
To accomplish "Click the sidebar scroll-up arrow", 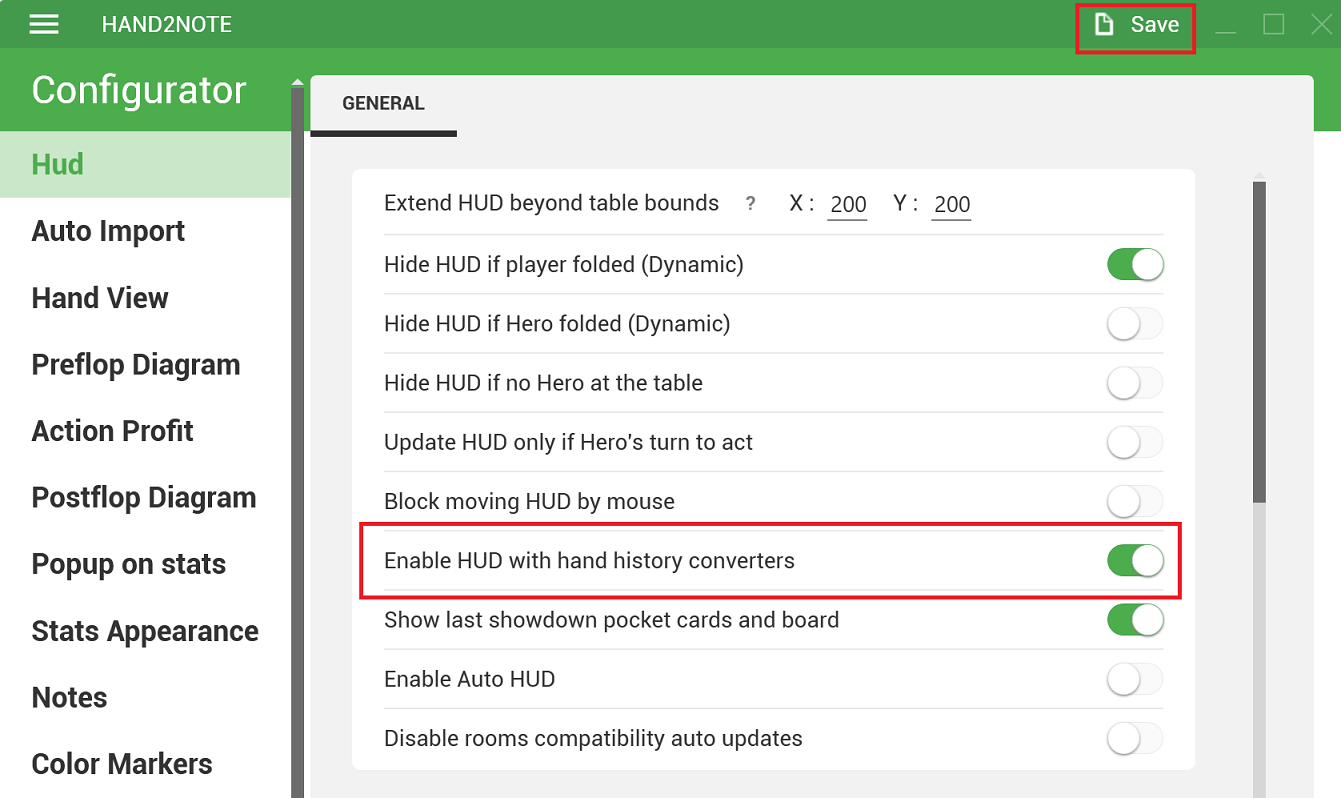I will pos(297,83).
